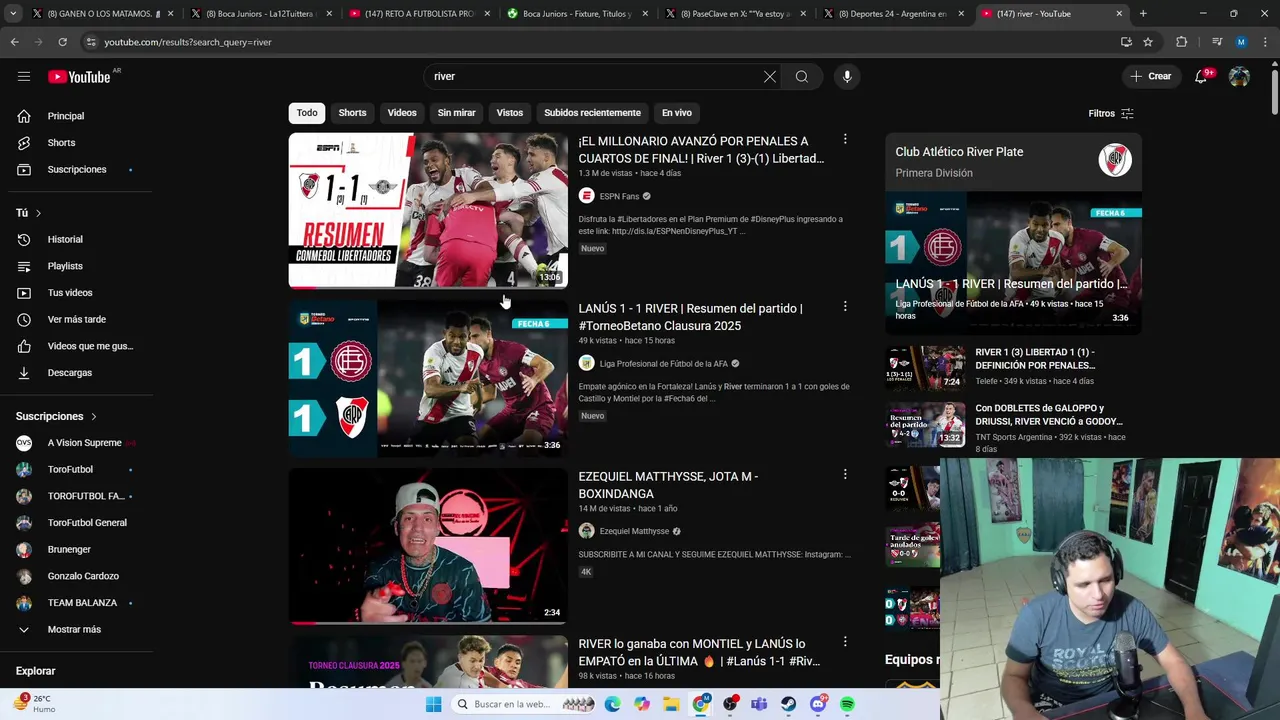
Task: Reload the page in Chrome
Action: point(62,42)
